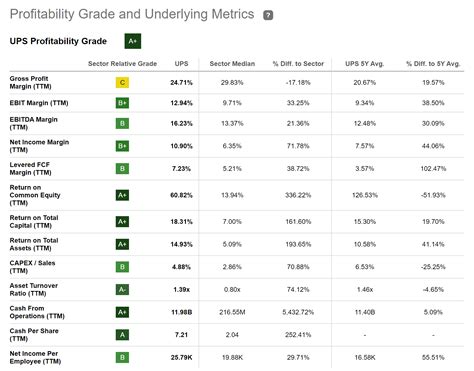Image resolution: width=474 pixels, height=371 pixels.
Task: Open the Net Income Margin (TTM) metric
Action: [x=39, y=146]
